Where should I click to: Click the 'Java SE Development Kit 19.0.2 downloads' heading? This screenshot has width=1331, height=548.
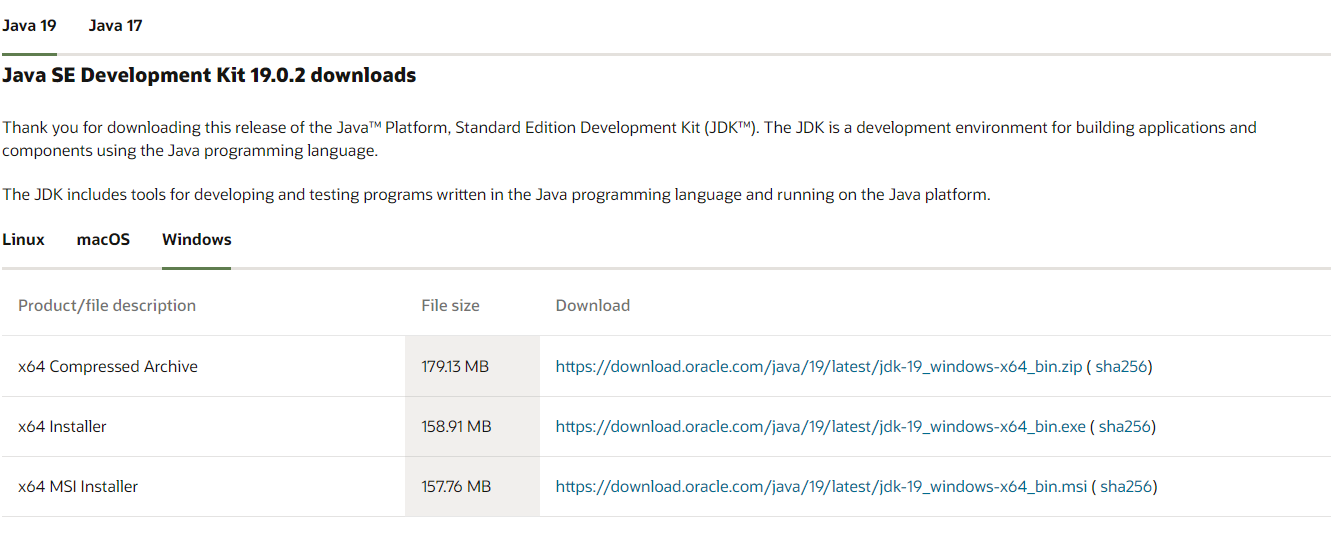point(209,76)
